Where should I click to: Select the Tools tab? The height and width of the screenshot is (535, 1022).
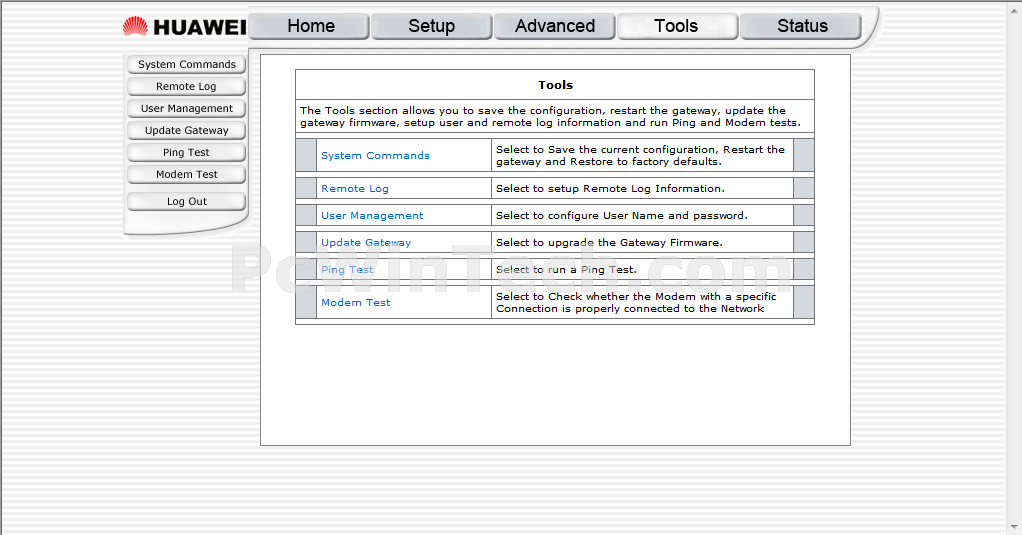coord(677,27)
